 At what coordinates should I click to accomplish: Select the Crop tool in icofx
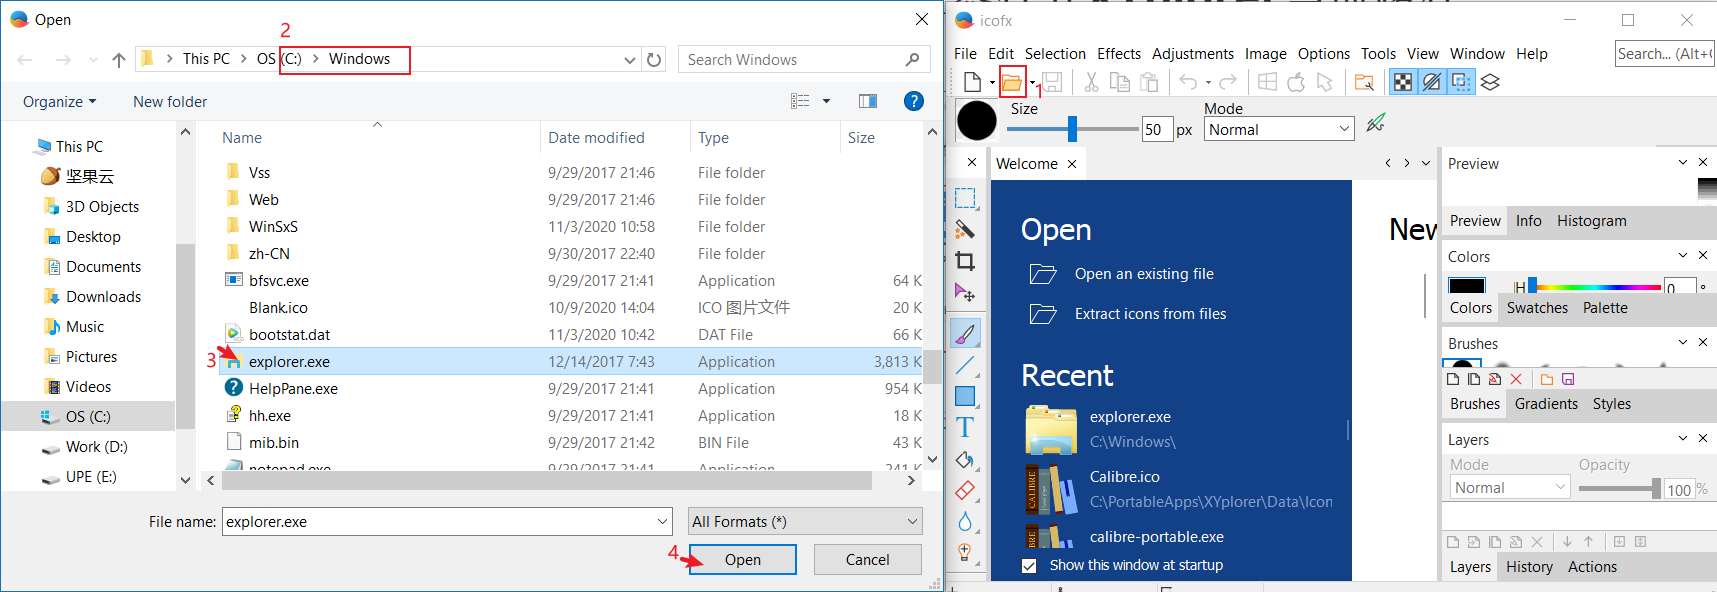tap(965, 261)
